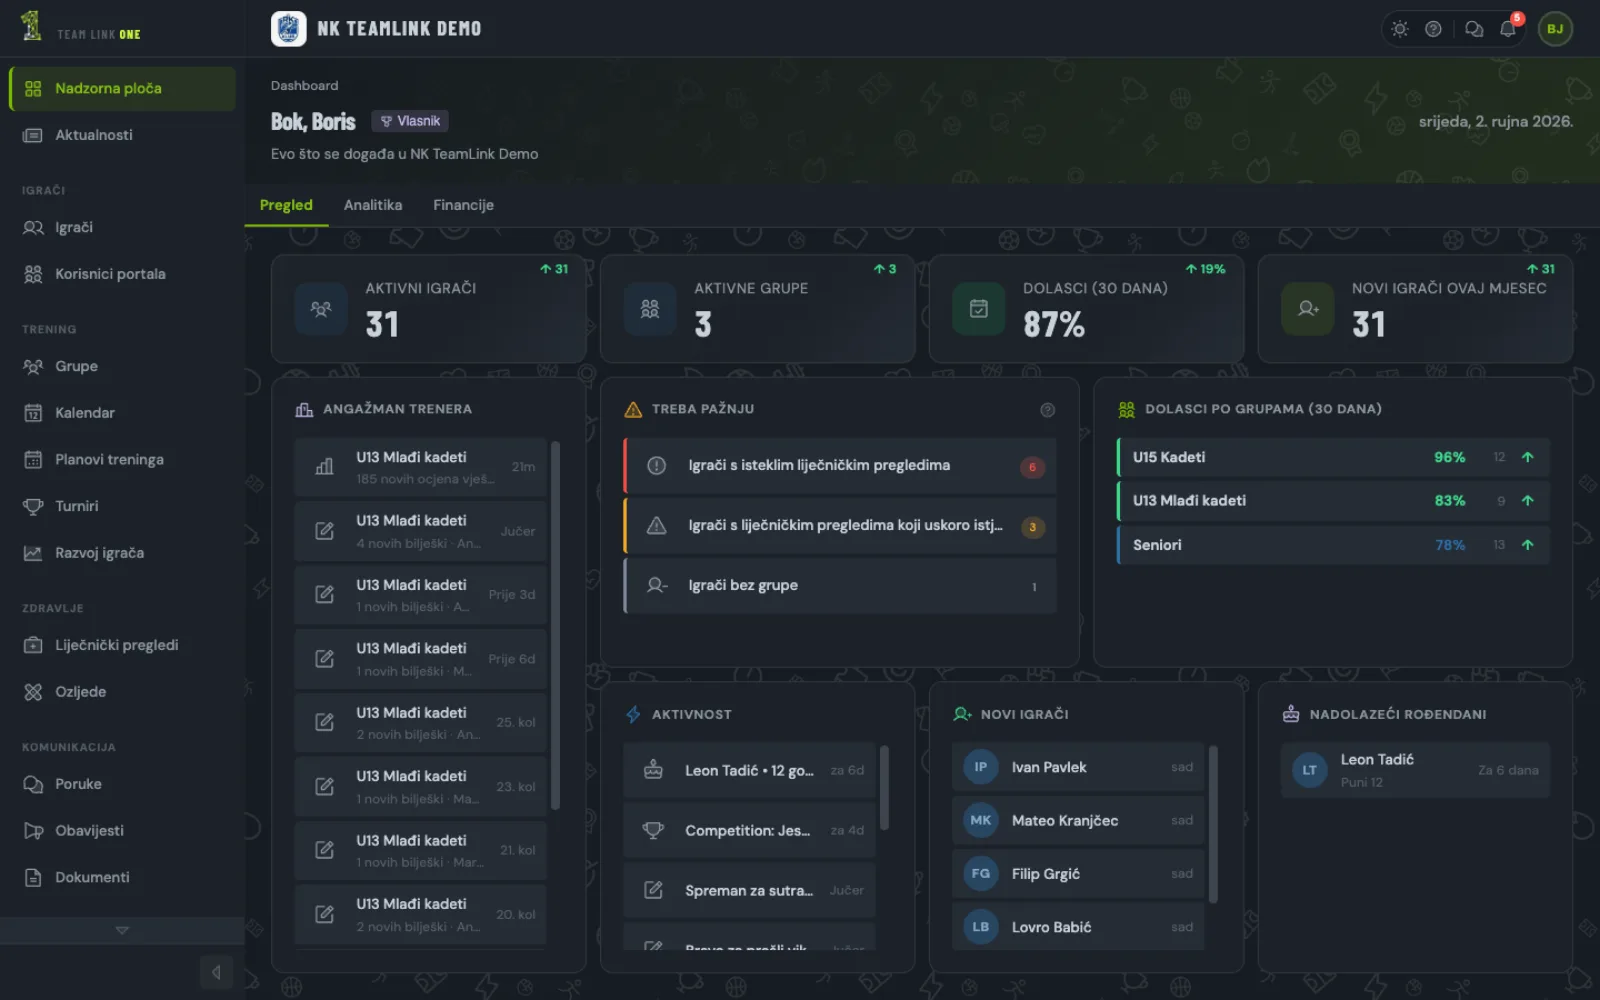Viewport: 1600px width, 1000px height.
Task: Click the Turniri trophy icon in sidebar
Action: (x=33, y=506)
